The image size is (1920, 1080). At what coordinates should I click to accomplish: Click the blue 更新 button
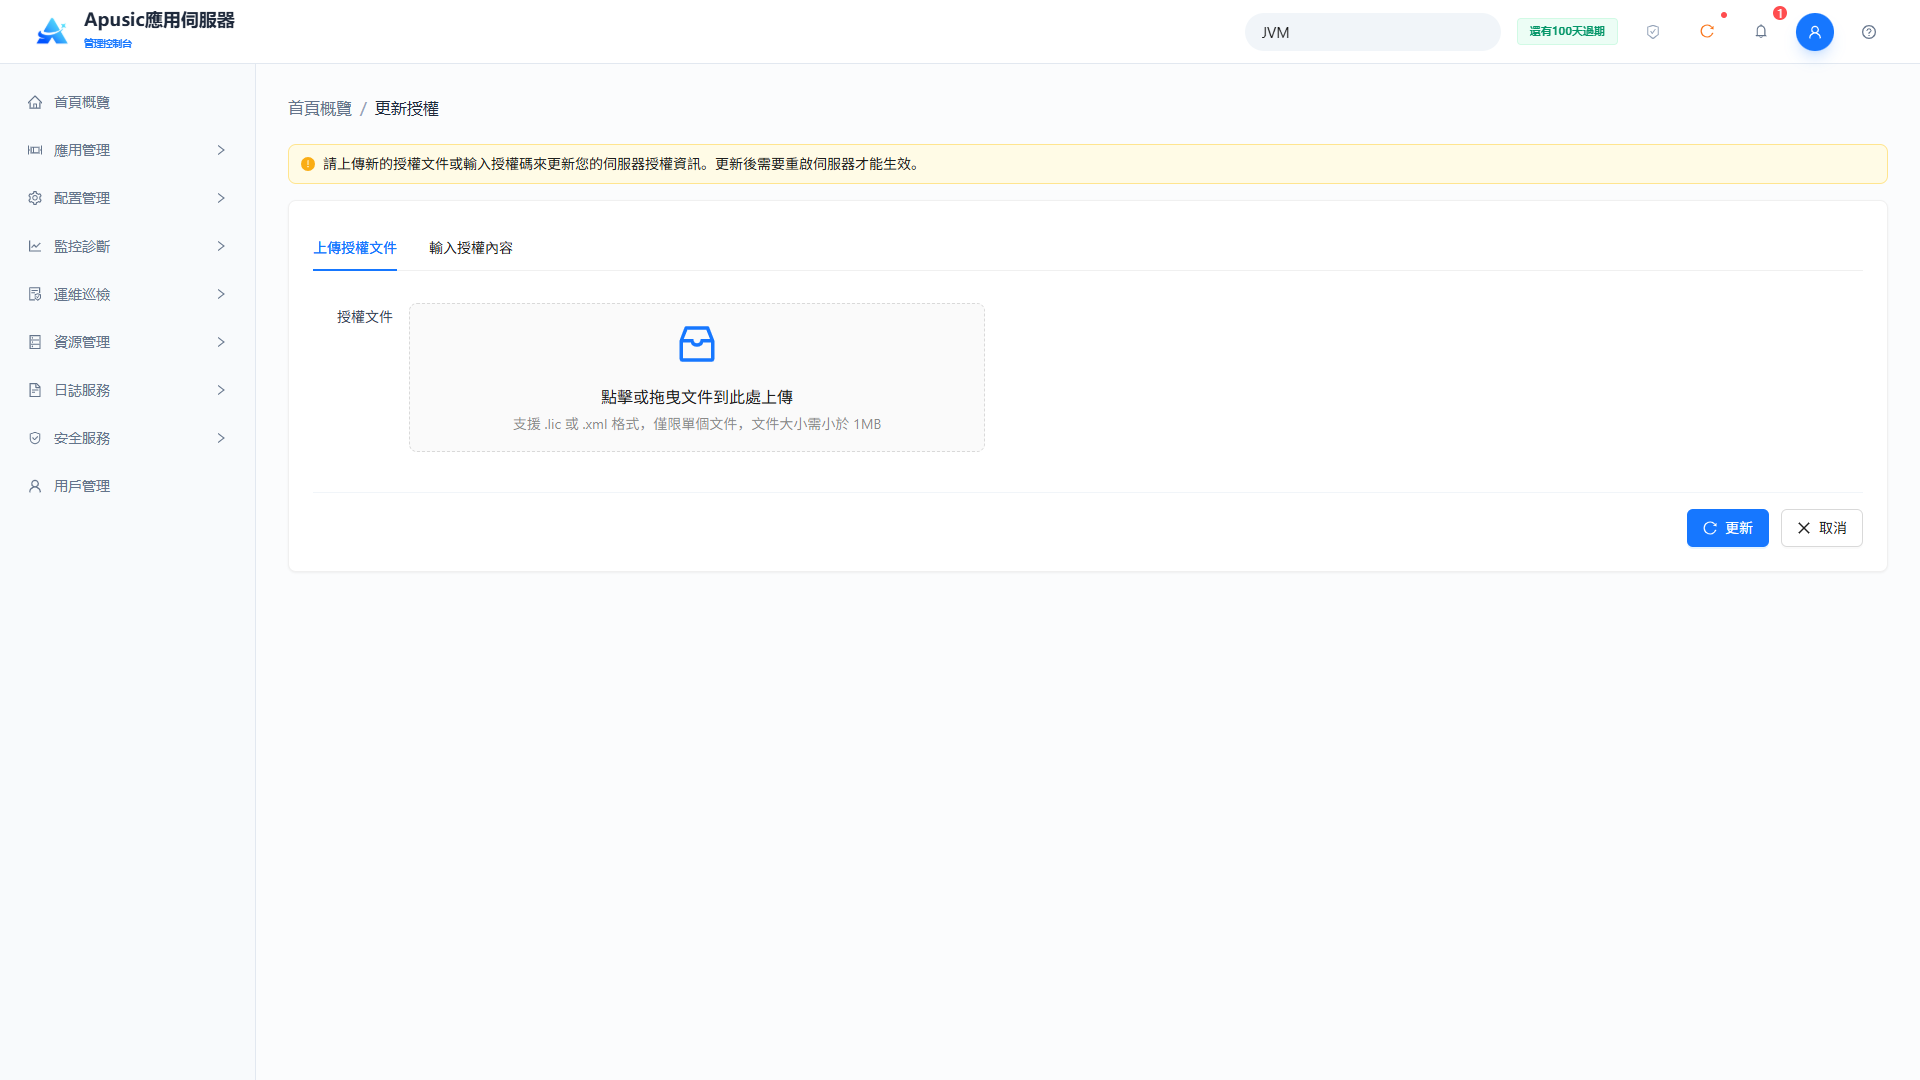point(1727,528)
